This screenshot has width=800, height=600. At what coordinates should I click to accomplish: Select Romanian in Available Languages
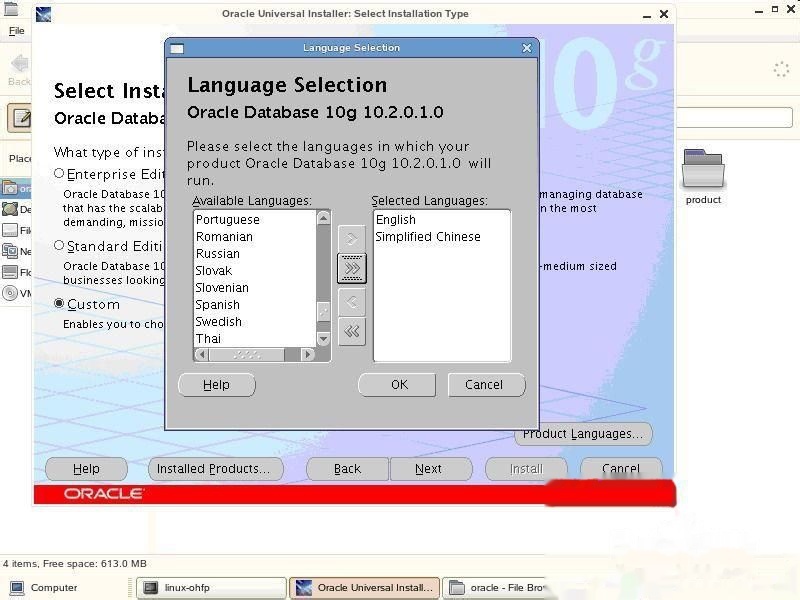click(255, 237)
